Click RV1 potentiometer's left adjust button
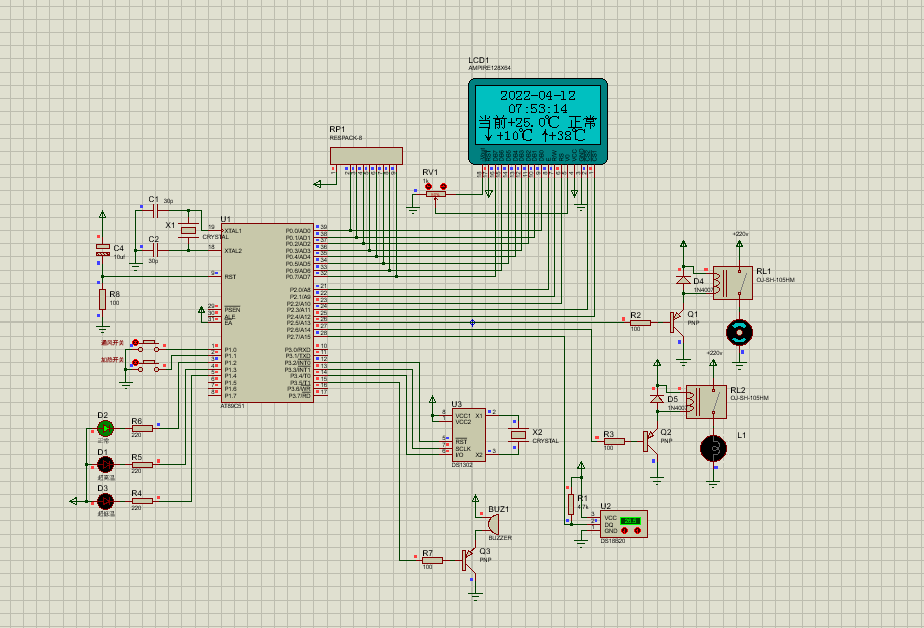924x628 pixels. click(x=428, y=187)
